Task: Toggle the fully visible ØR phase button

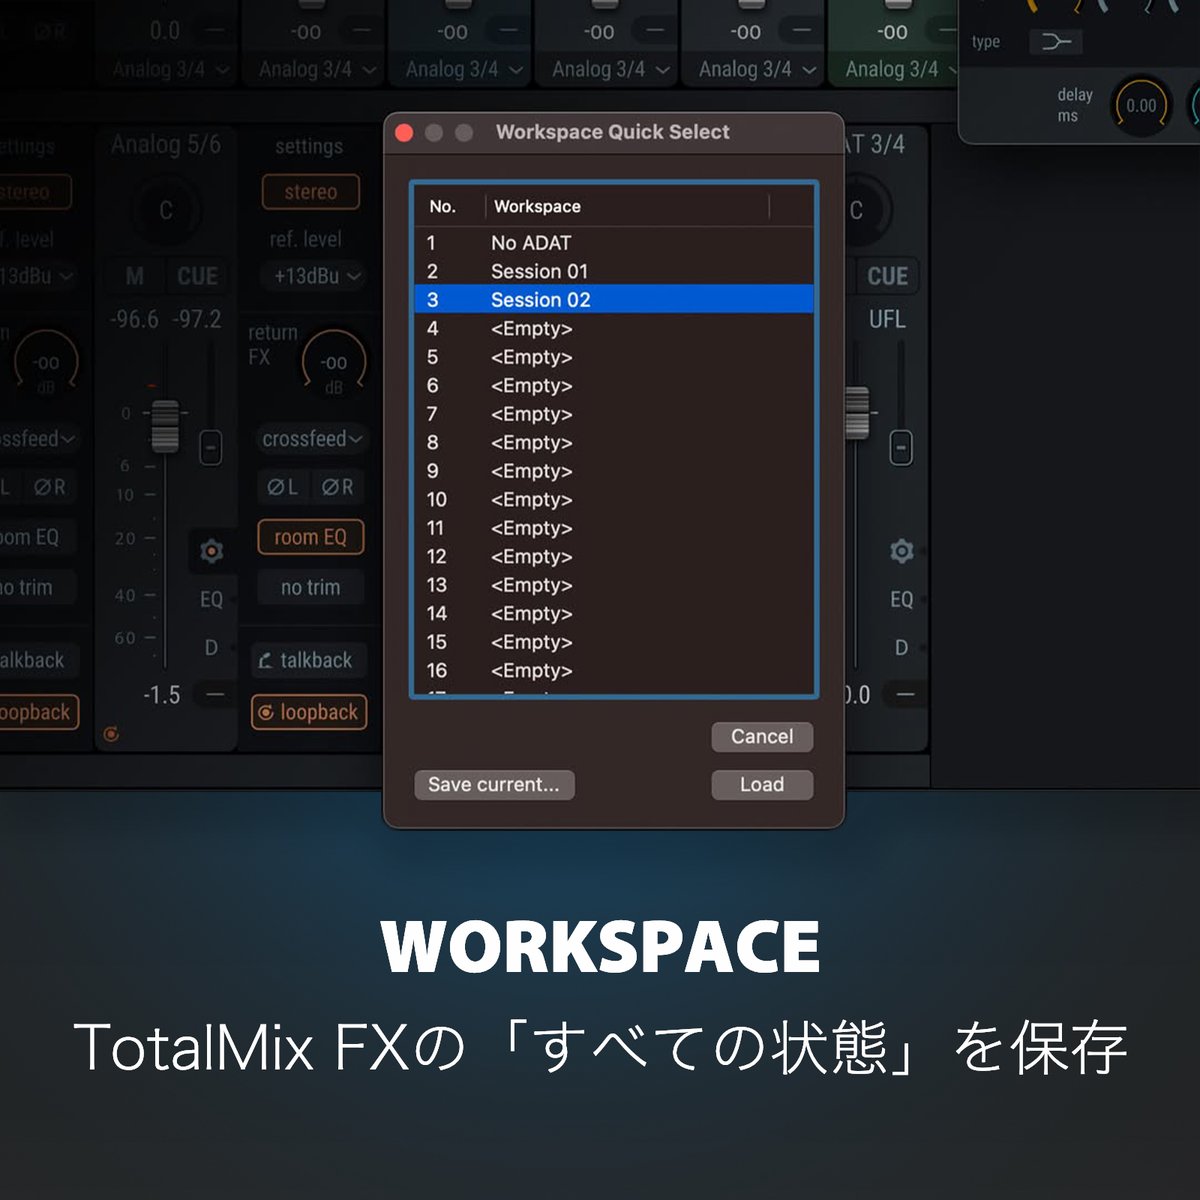Action: tap(337, 487)
